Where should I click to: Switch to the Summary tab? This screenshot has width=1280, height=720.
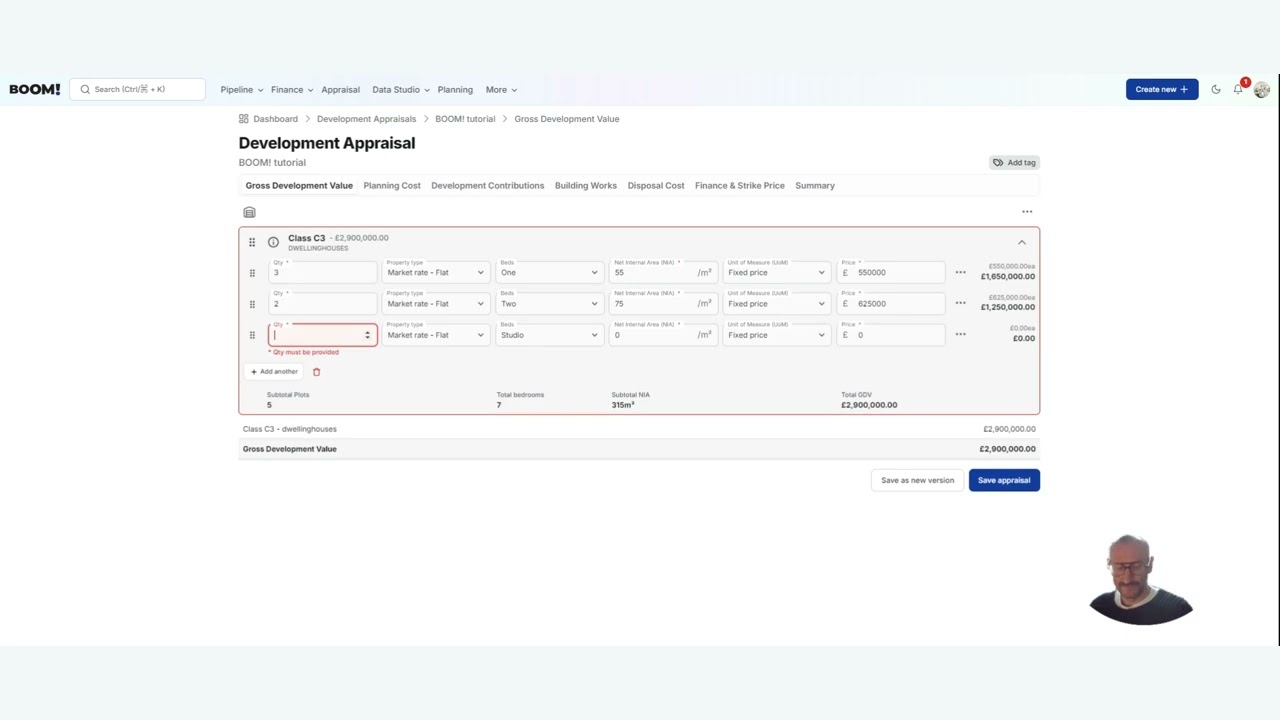815,185
